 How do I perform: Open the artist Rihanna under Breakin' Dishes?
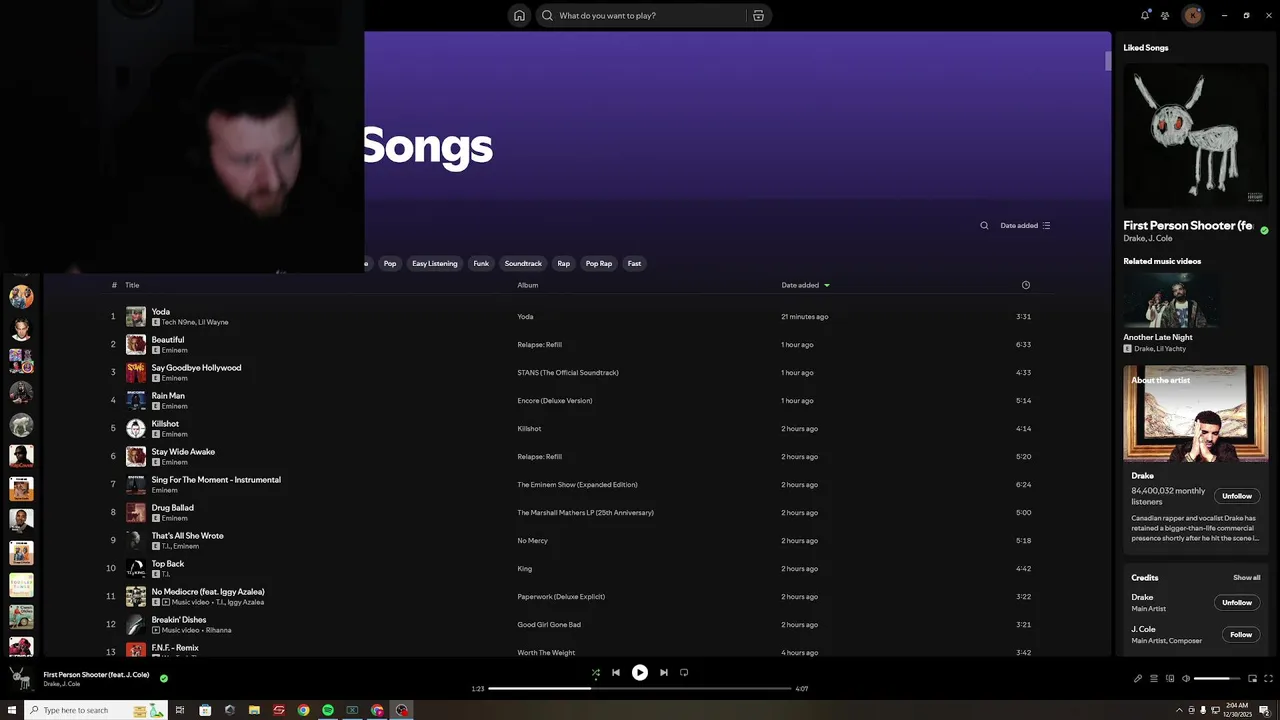point(218,630)
